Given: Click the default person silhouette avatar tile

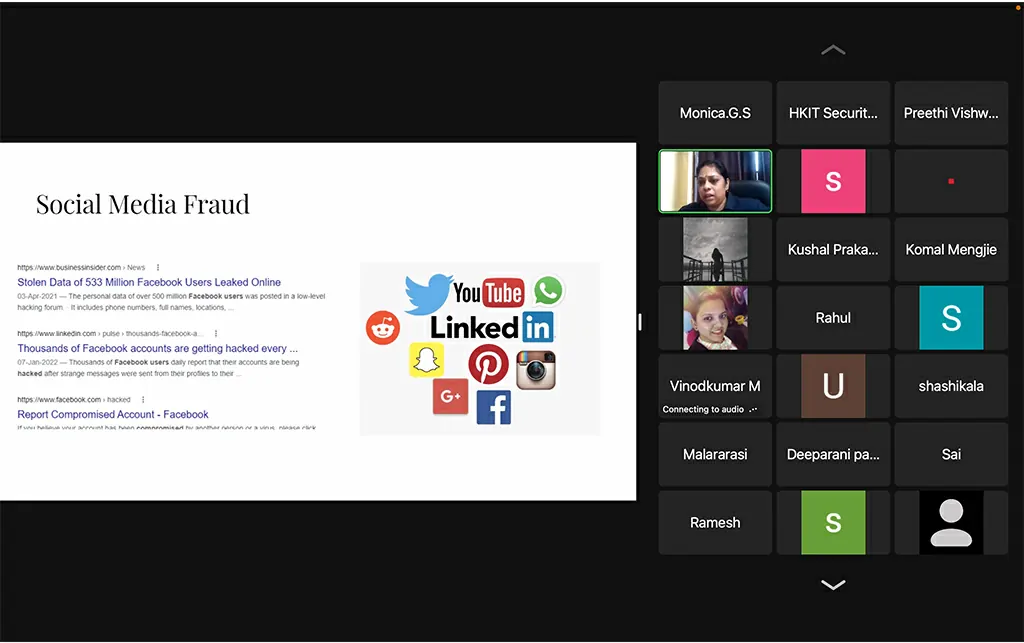Looking at the screenshot, I should (951, 523).
